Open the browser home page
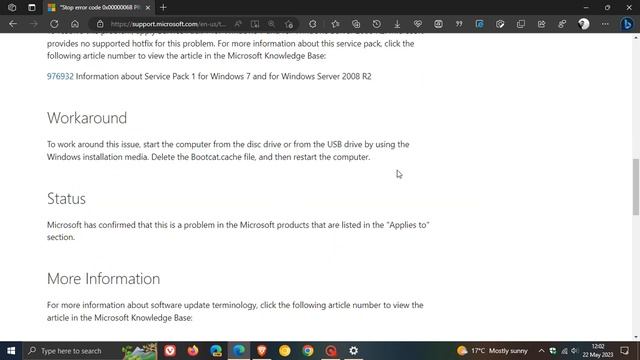The width and height of the screenshot is (640, 360). 75,24
